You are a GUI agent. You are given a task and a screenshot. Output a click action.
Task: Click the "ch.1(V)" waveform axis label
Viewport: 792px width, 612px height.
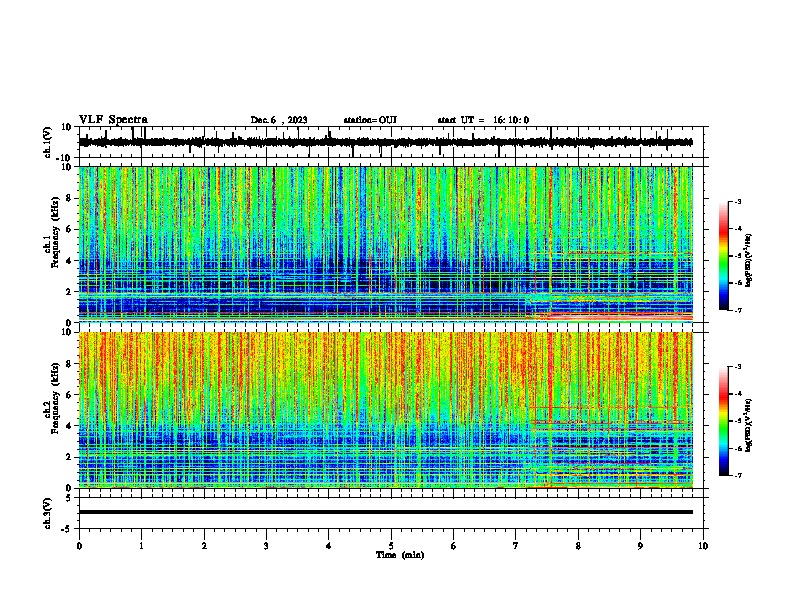click(x=48, y=142)
